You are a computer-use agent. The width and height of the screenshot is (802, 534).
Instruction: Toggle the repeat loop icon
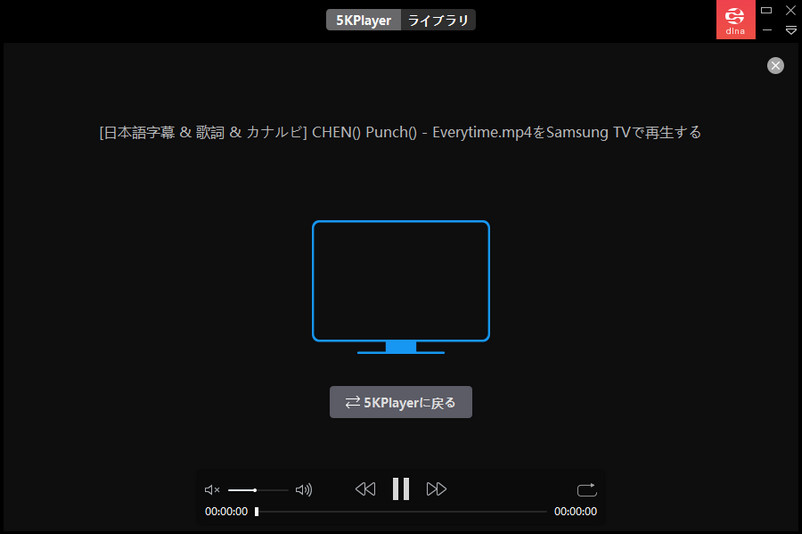coord(586,490)
